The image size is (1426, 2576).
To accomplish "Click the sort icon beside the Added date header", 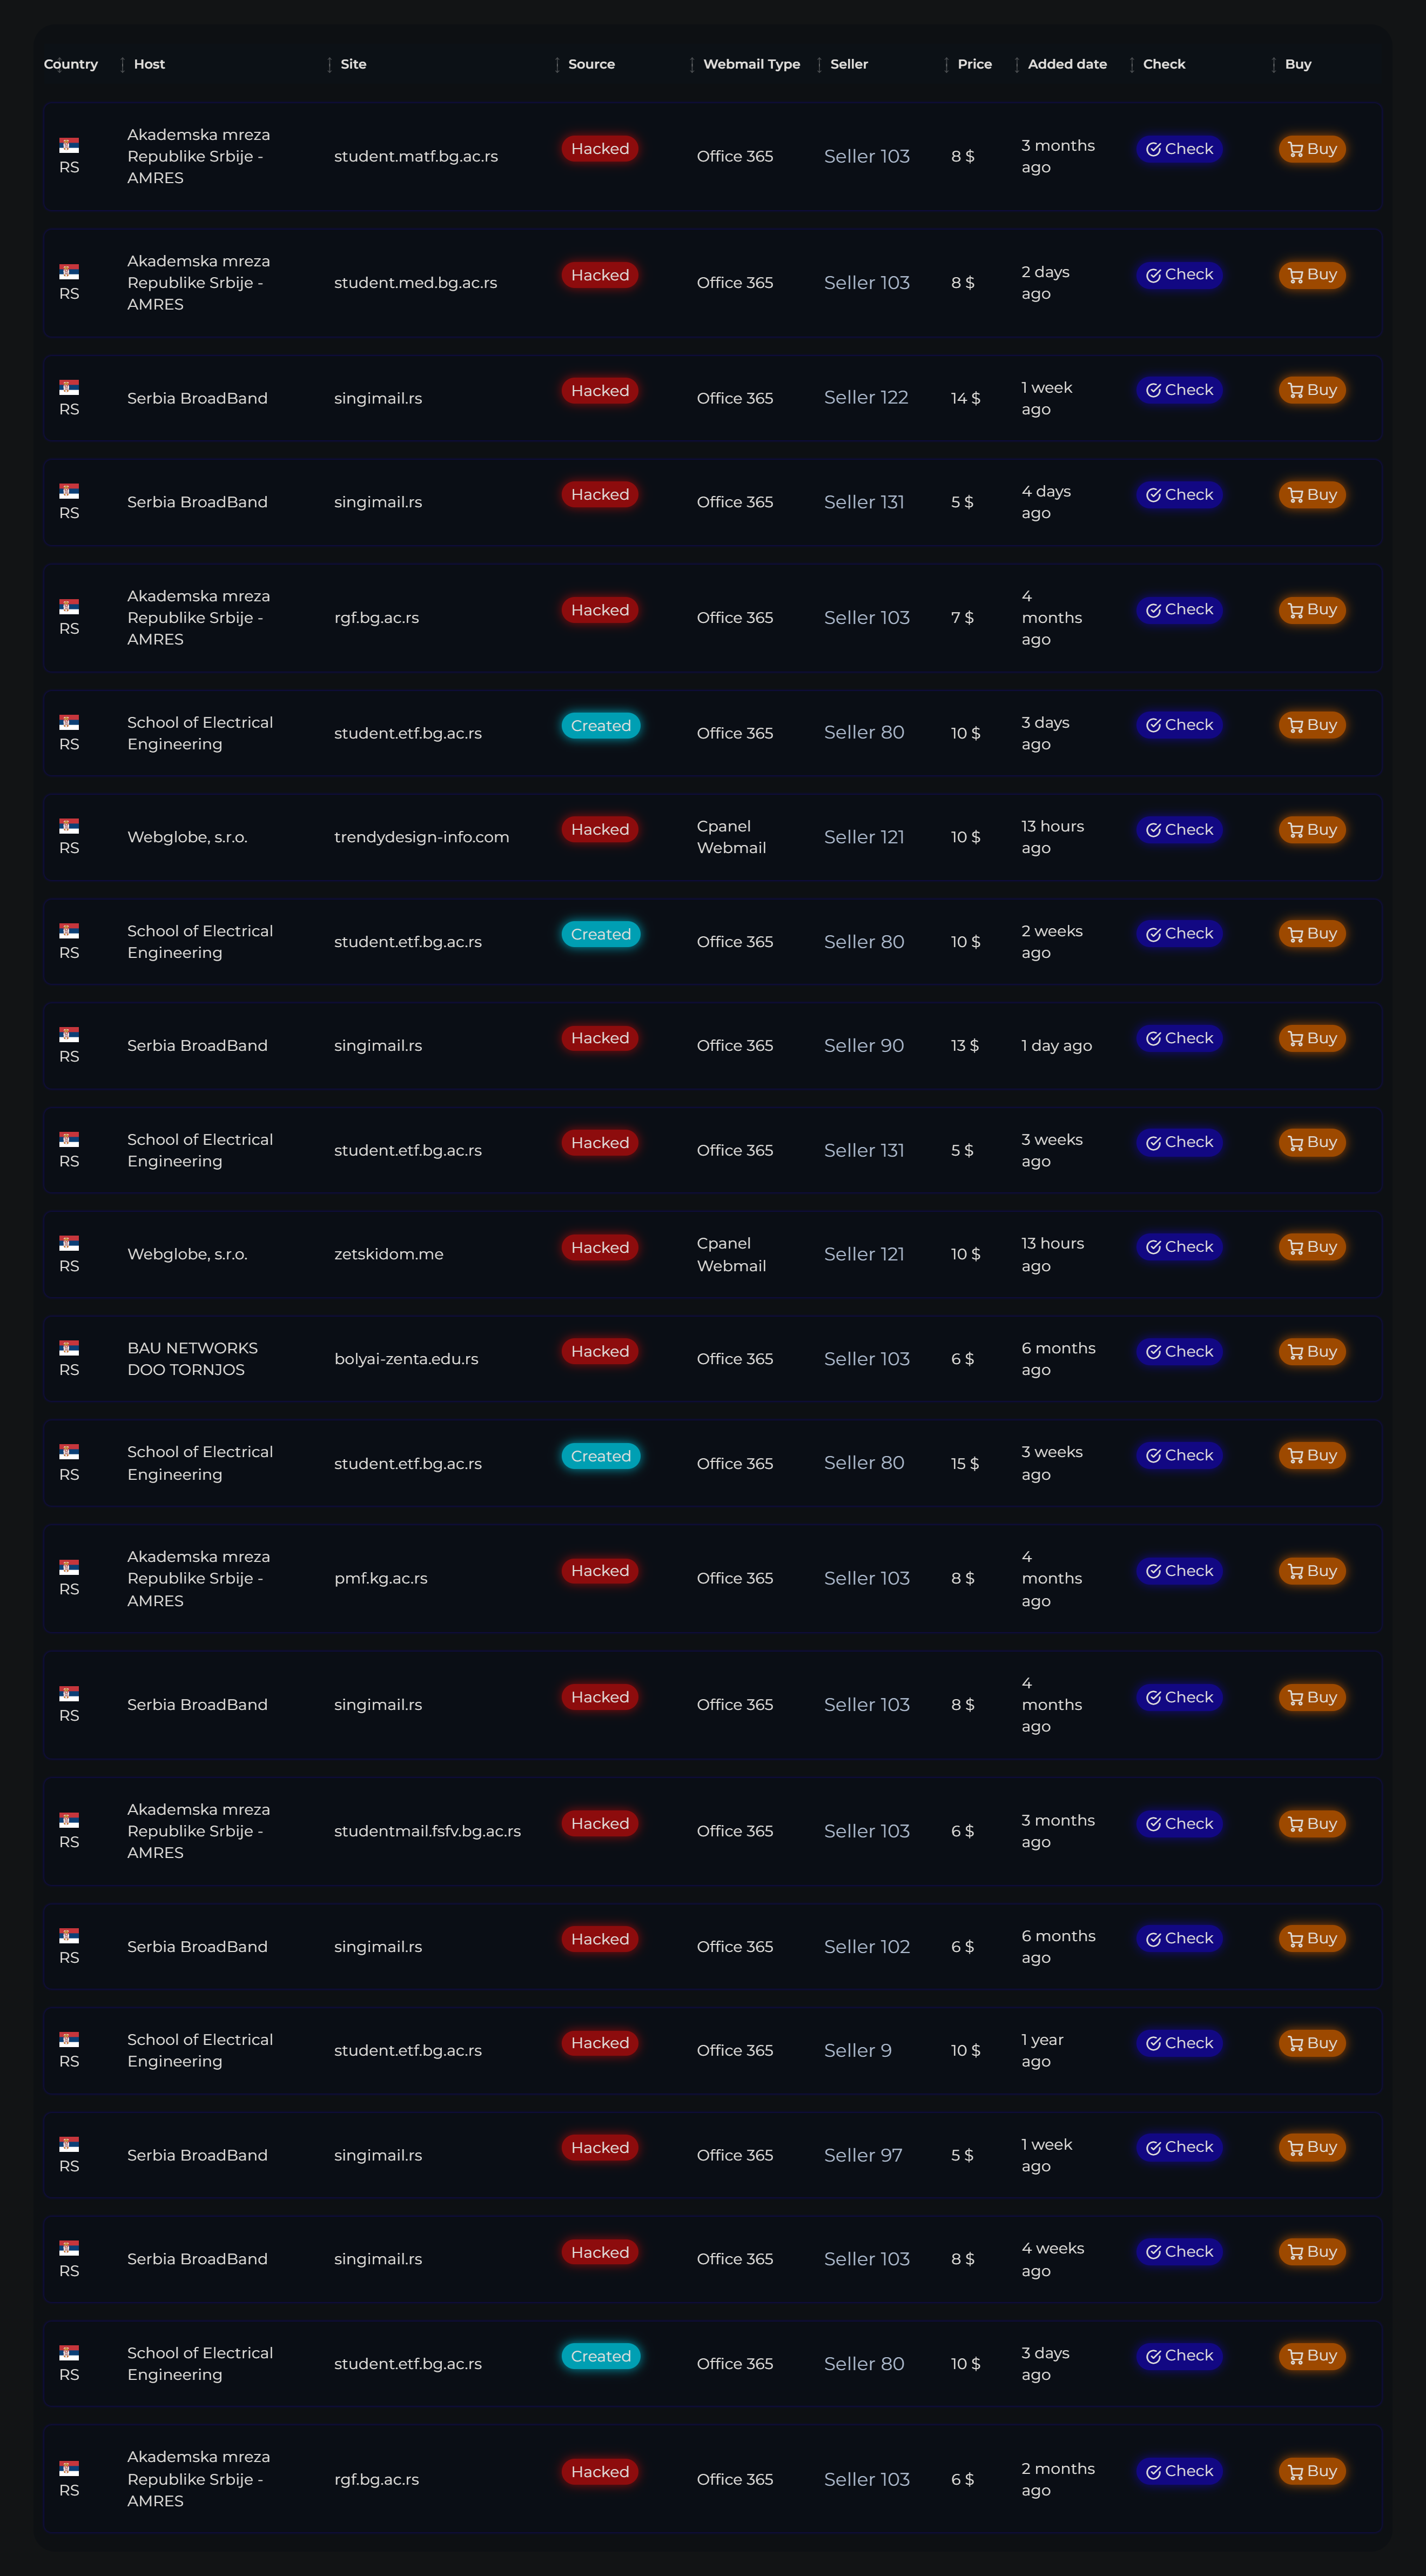I will (1017, 65).
